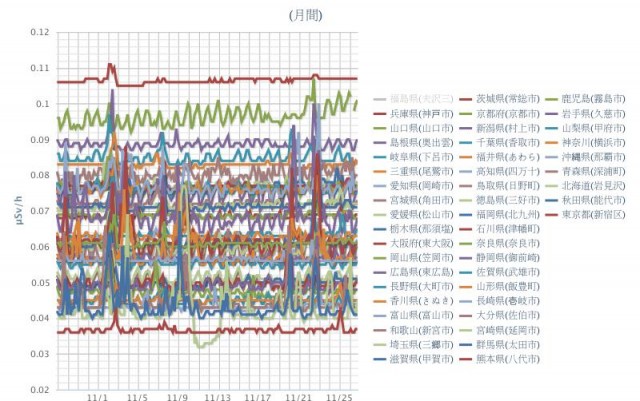
Task: Select the 香川県(さぬき) legend entry
Action: (413, 301)
